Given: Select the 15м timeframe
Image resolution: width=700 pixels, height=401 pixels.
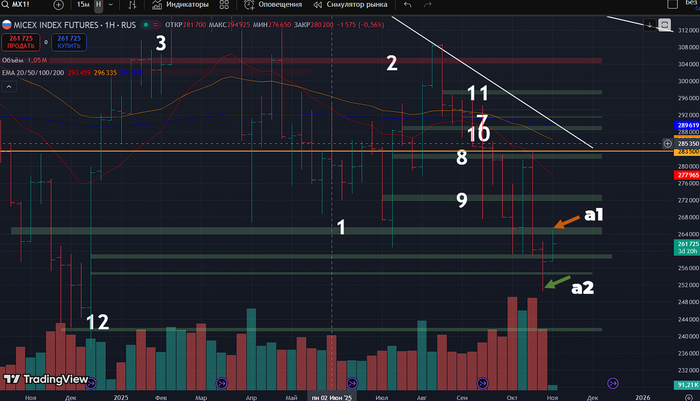Looking at the screenshot, I should tap(84, 5).
